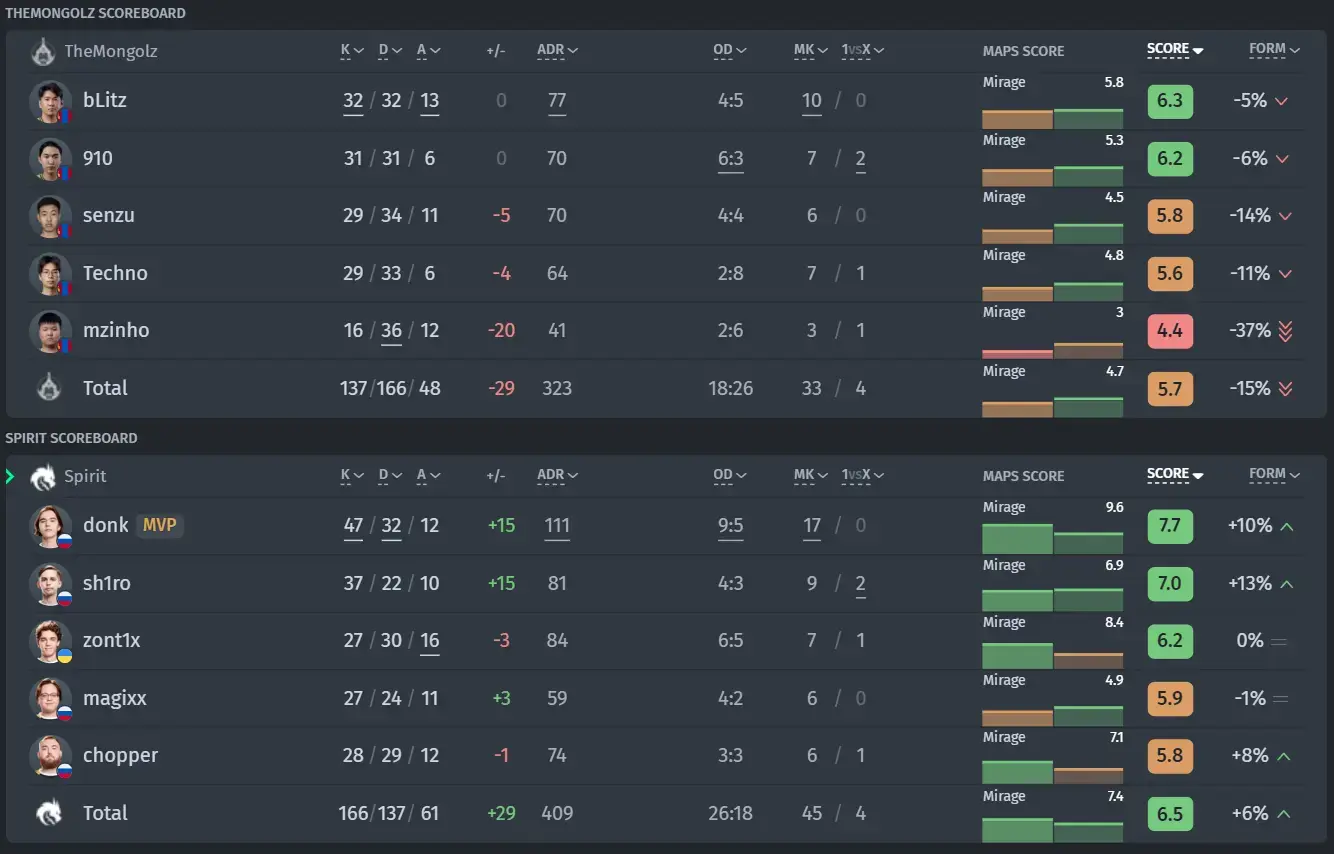Open Spirit team name link
1334x854 pixels.
pos(85,476)
